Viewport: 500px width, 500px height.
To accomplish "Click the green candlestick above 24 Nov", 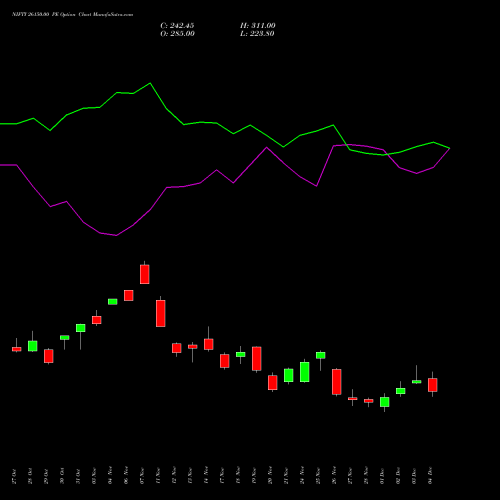I will 305,372.
